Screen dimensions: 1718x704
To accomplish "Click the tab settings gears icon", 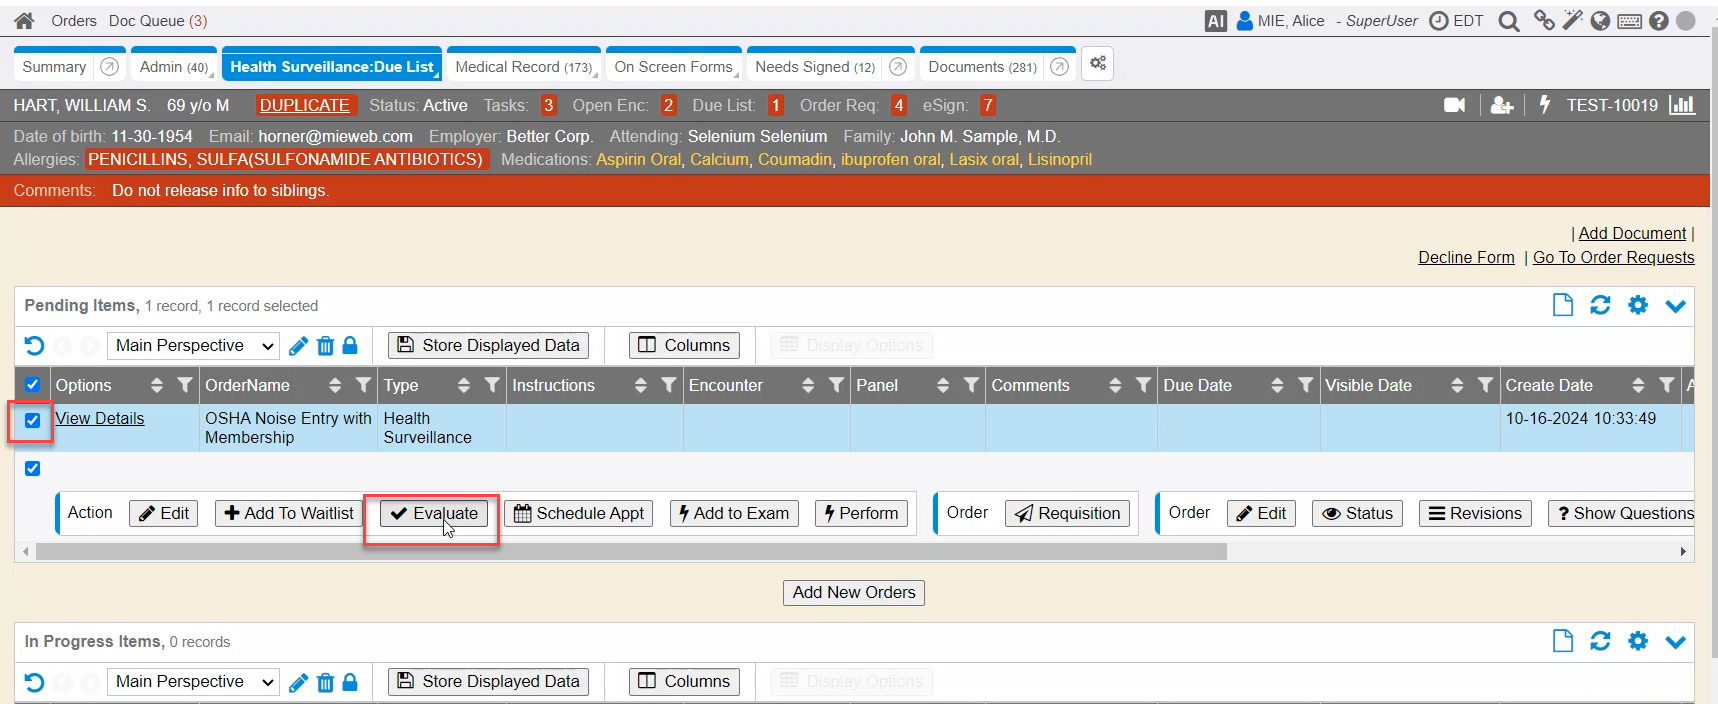I will click(x=1098, y=64).
